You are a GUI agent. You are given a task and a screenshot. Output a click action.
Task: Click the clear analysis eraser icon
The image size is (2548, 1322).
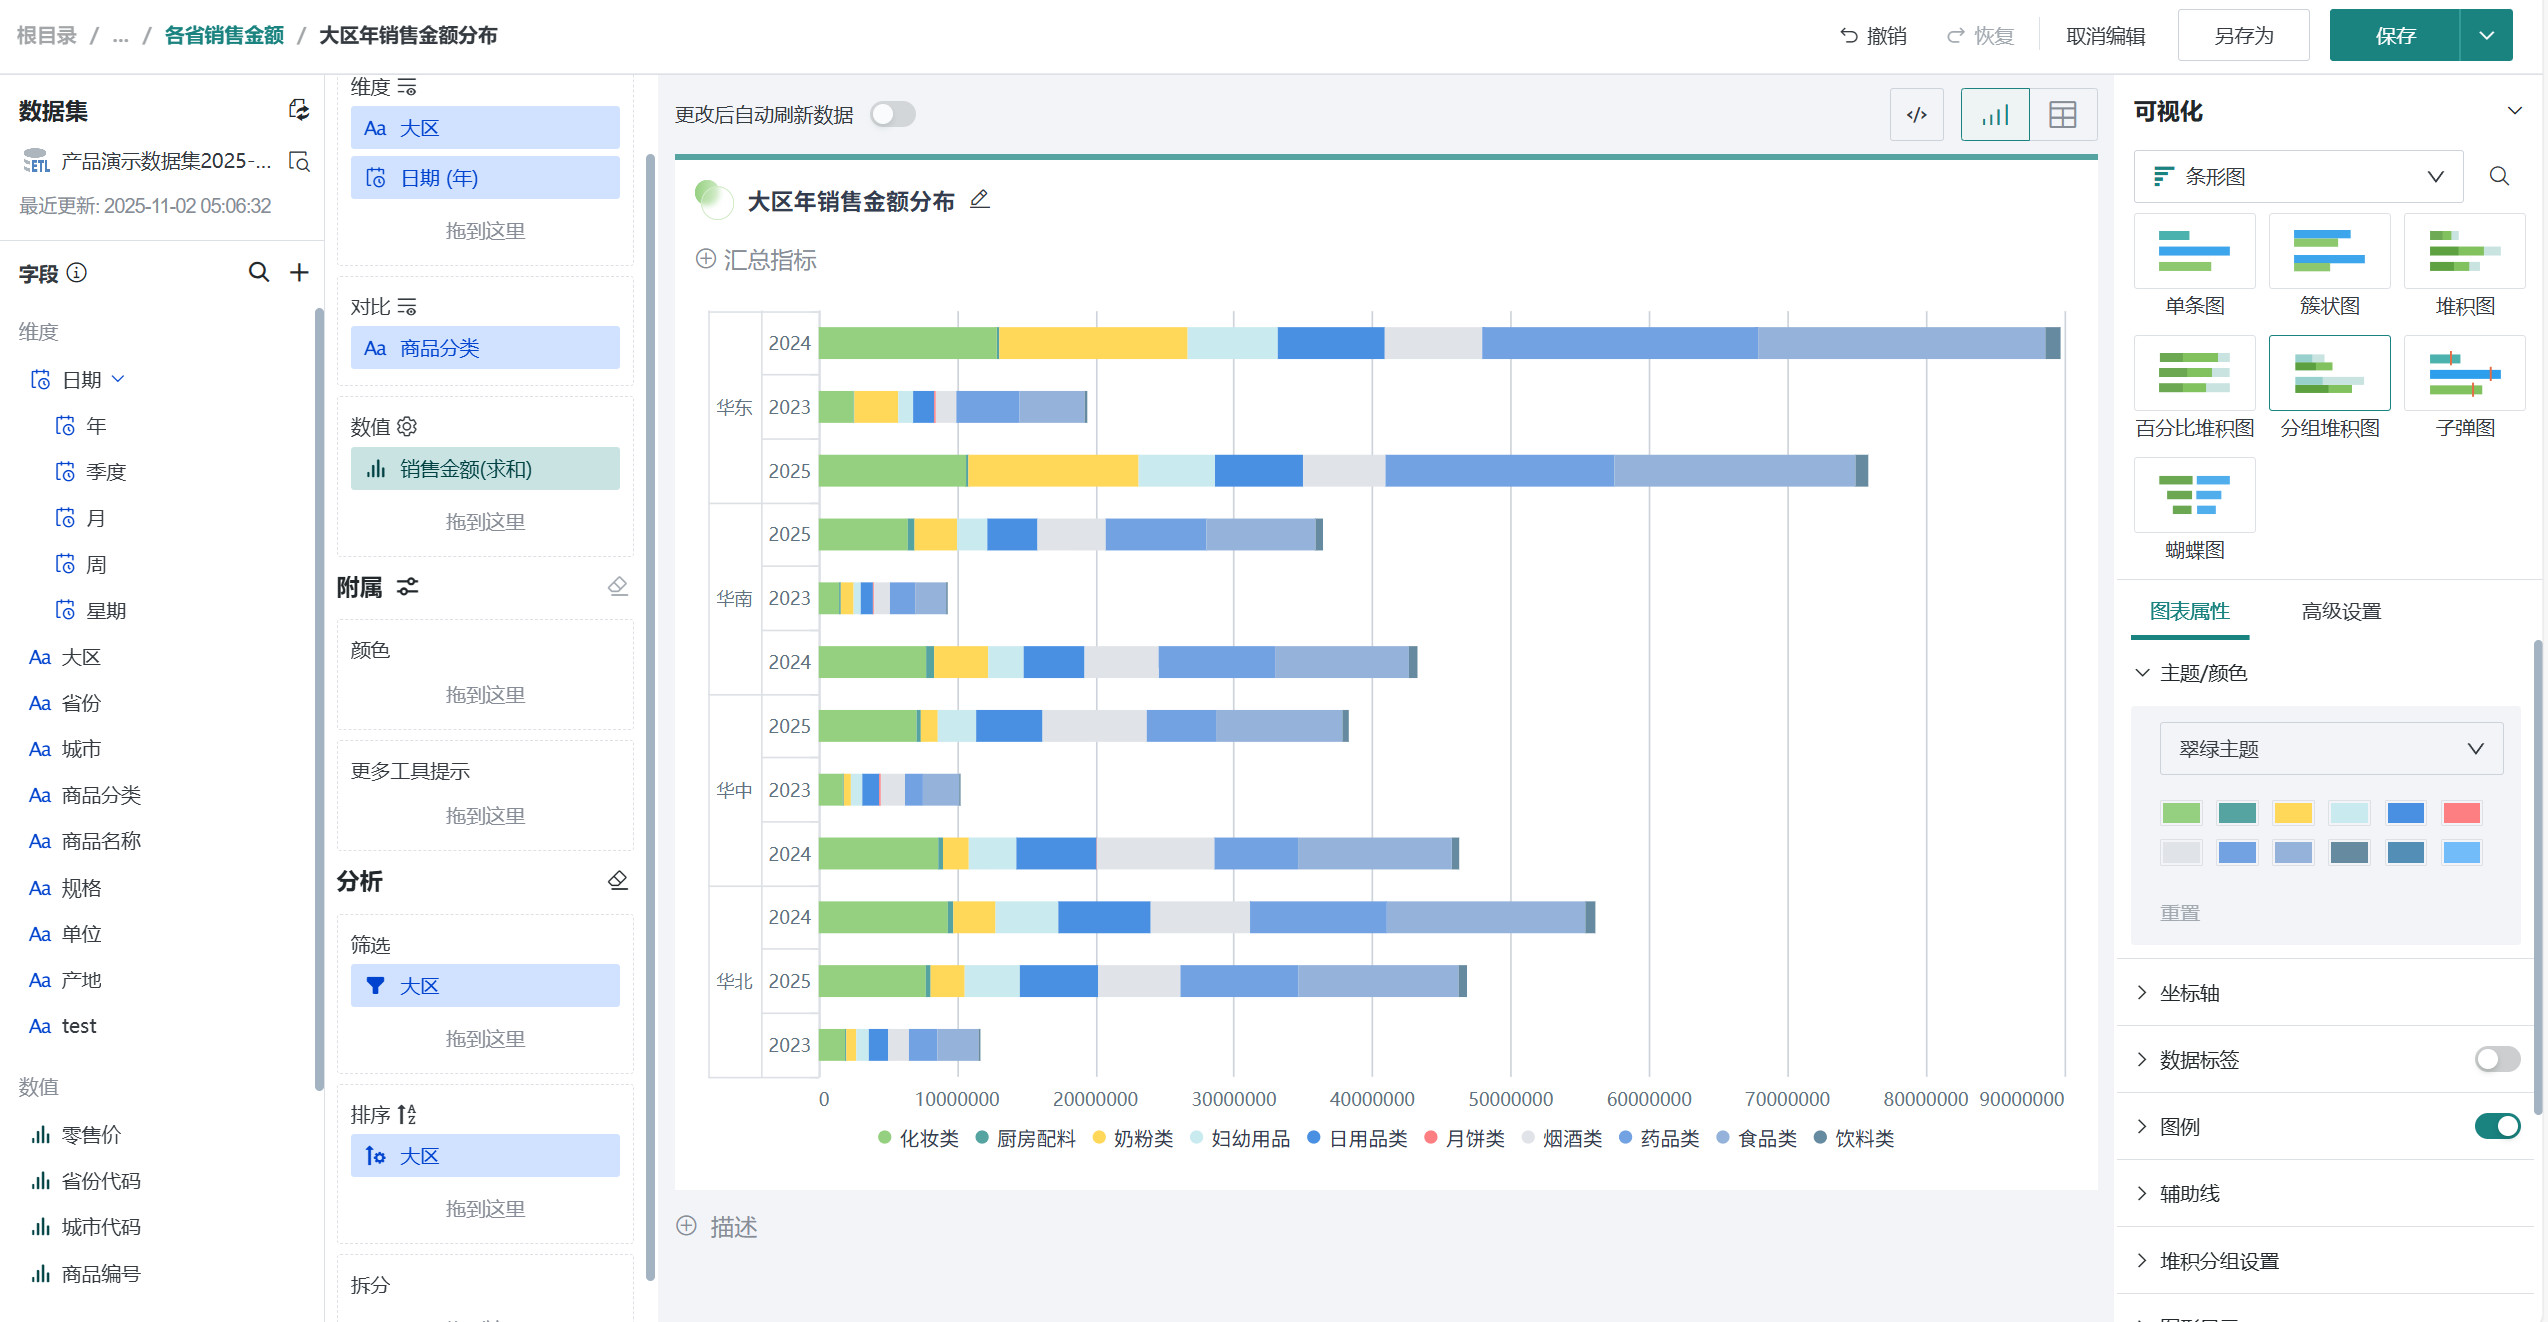pyautogui.click(x=618, y=880)
